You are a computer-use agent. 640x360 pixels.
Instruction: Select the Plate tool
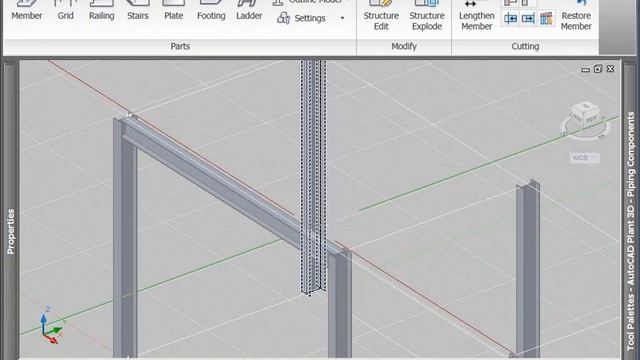click(x=173, y=11)
